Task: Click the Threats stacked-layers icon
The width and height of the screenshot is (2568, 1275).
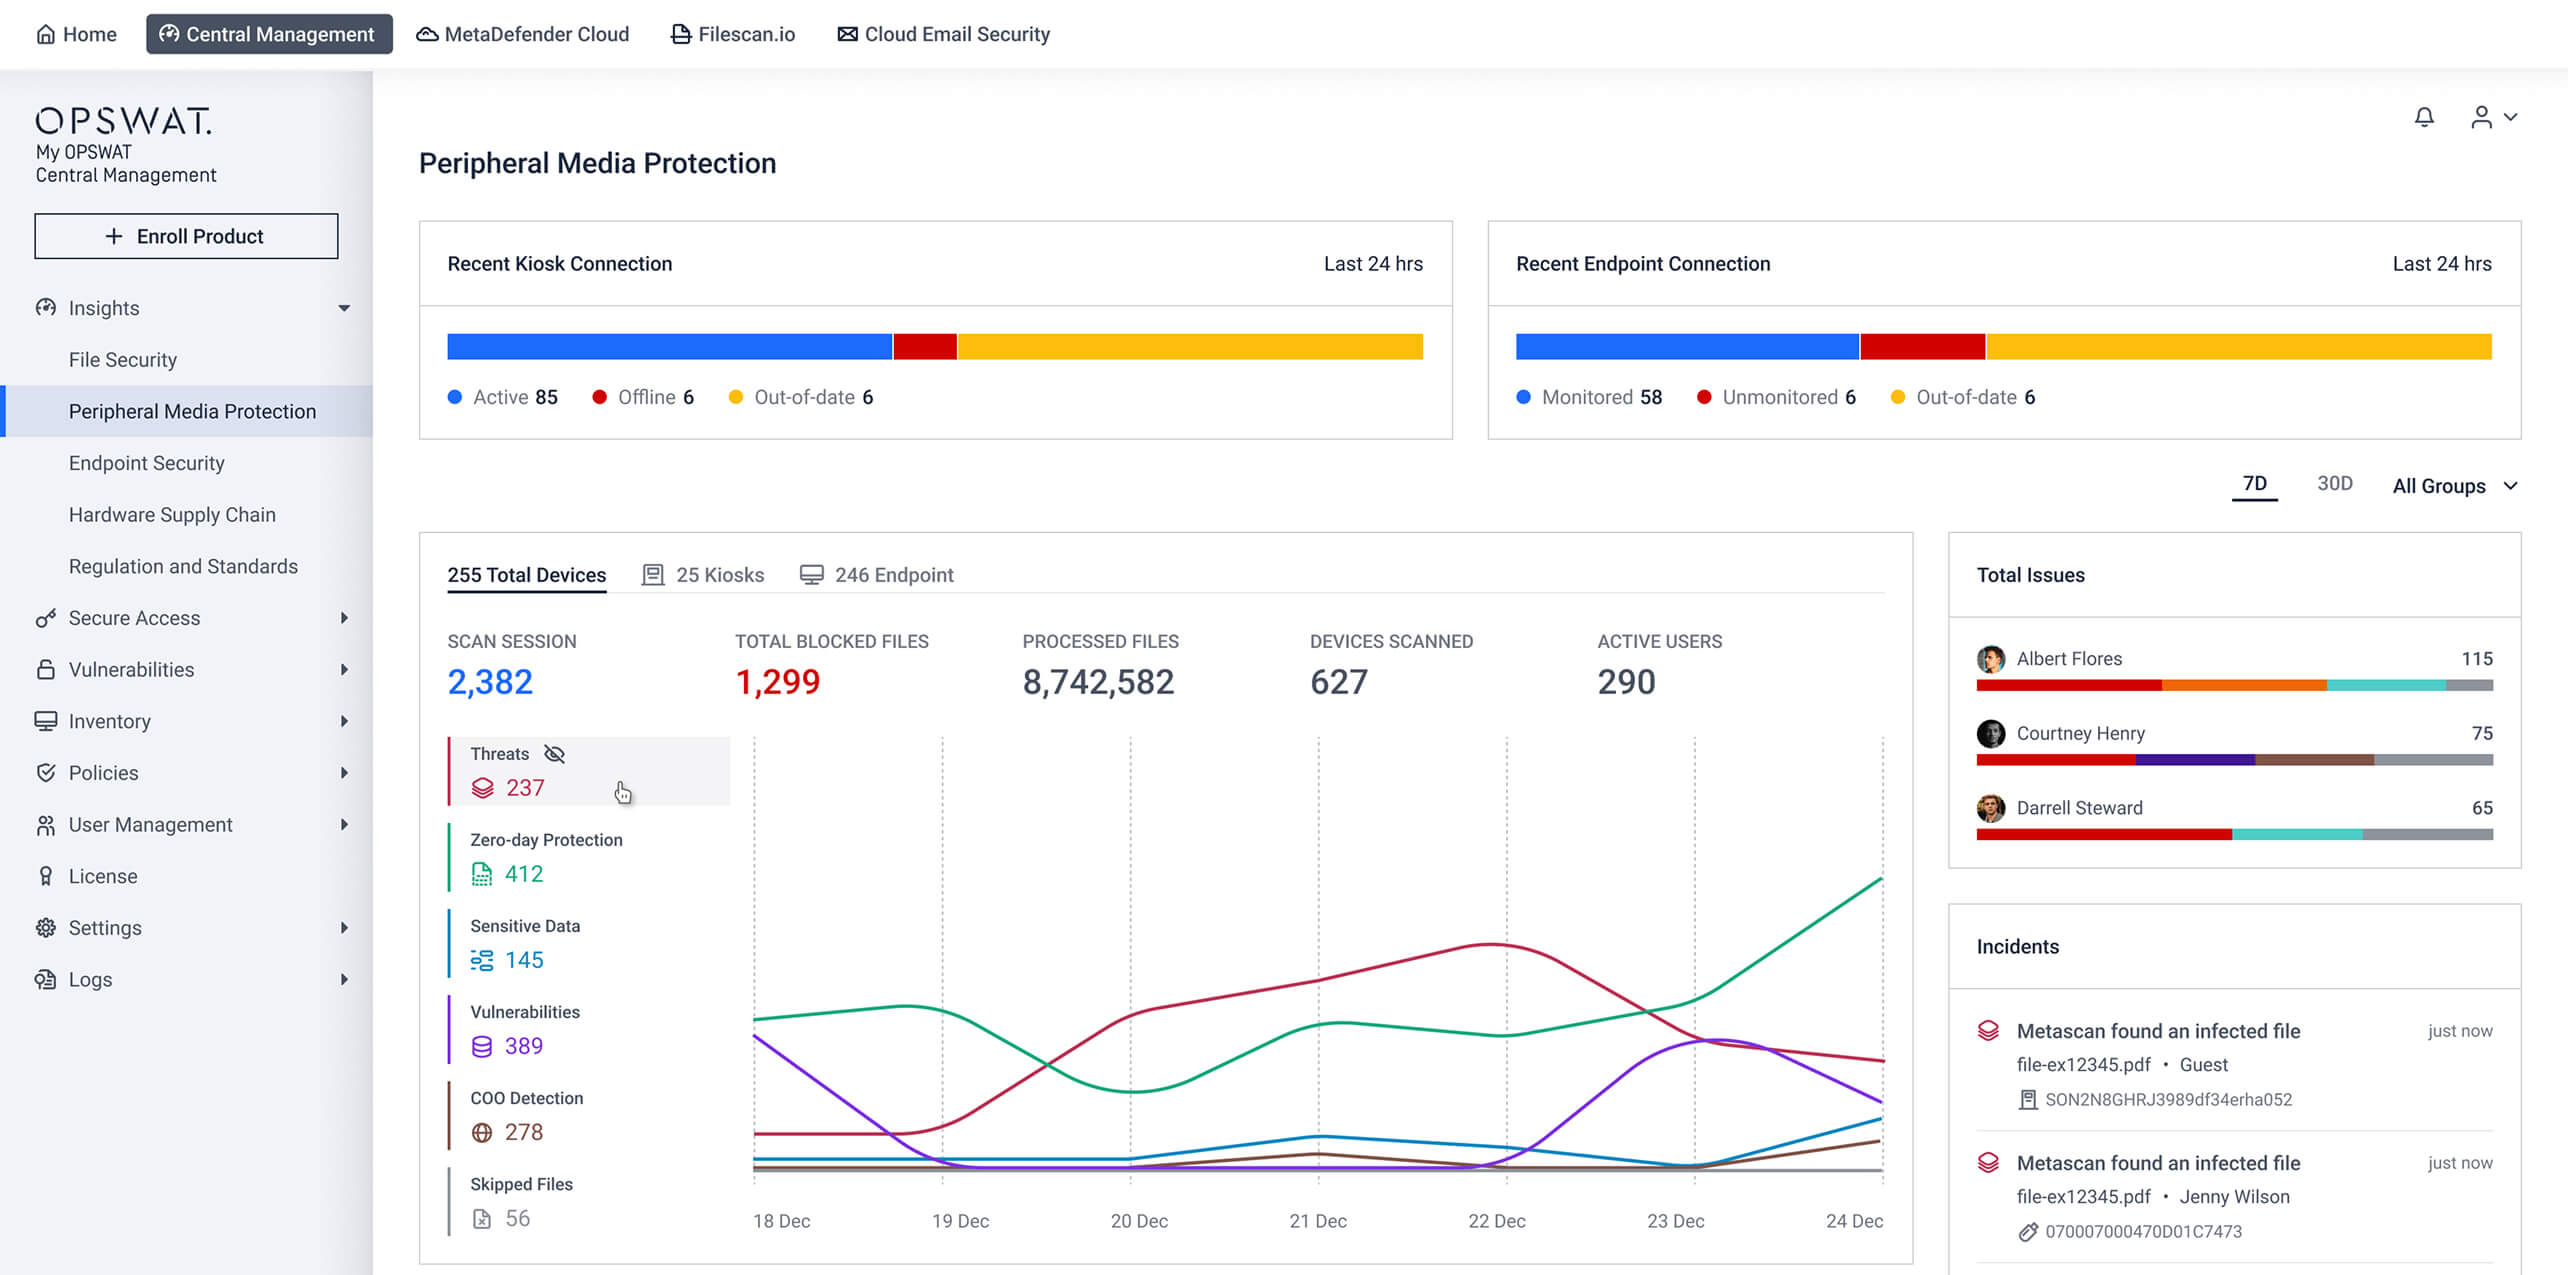Action: (482, 788)
